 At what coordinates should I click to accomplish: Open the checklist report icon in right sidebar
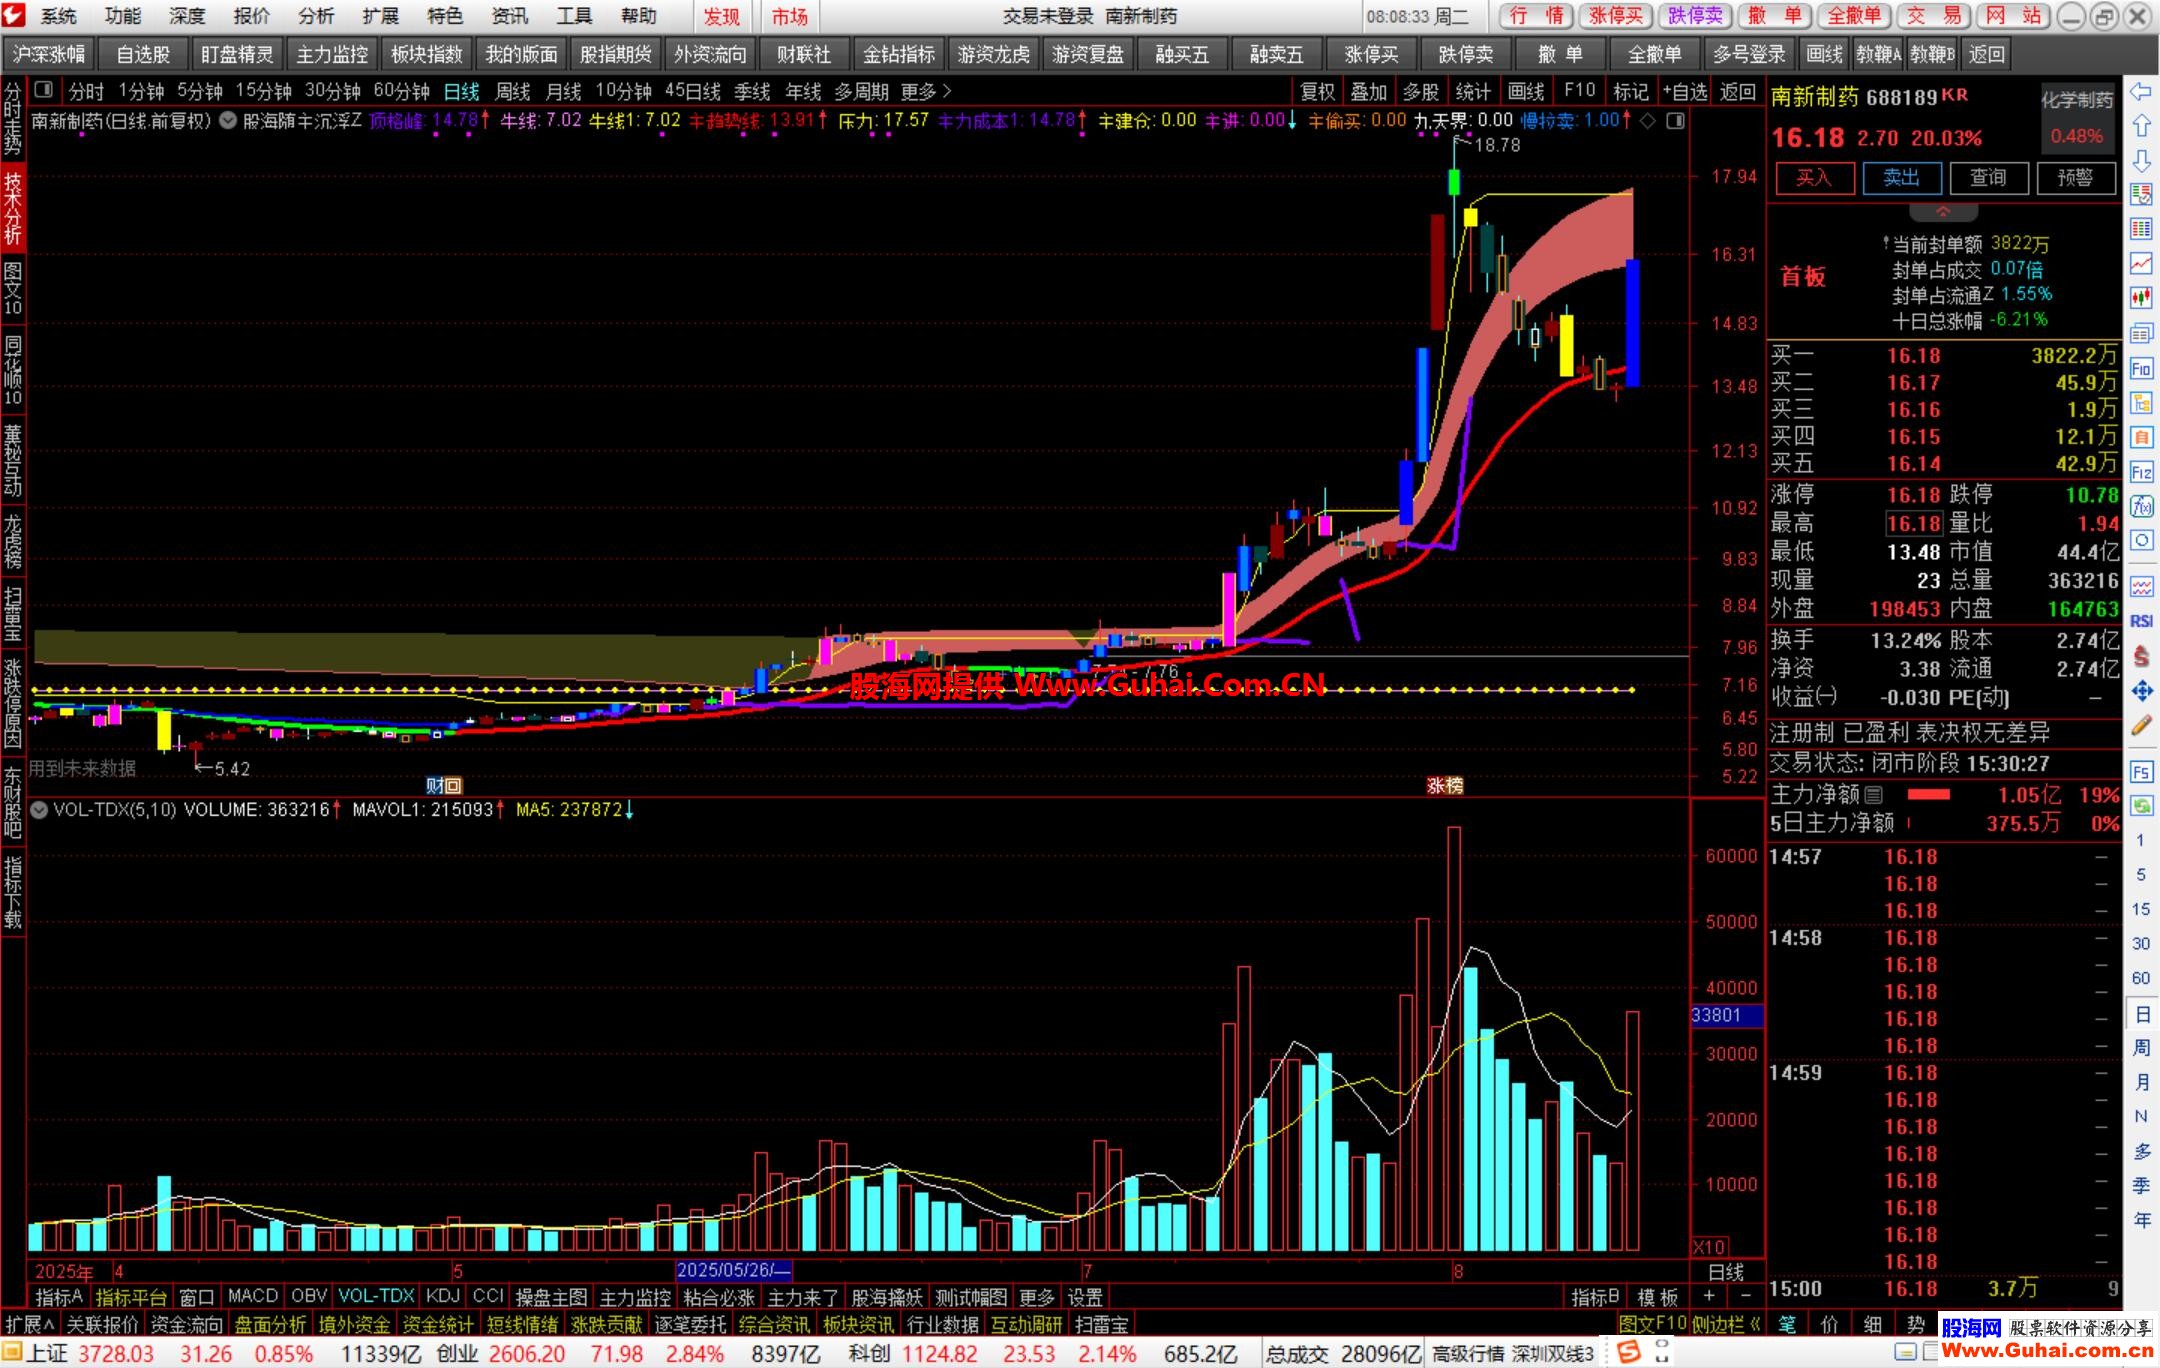(2141, 194)
